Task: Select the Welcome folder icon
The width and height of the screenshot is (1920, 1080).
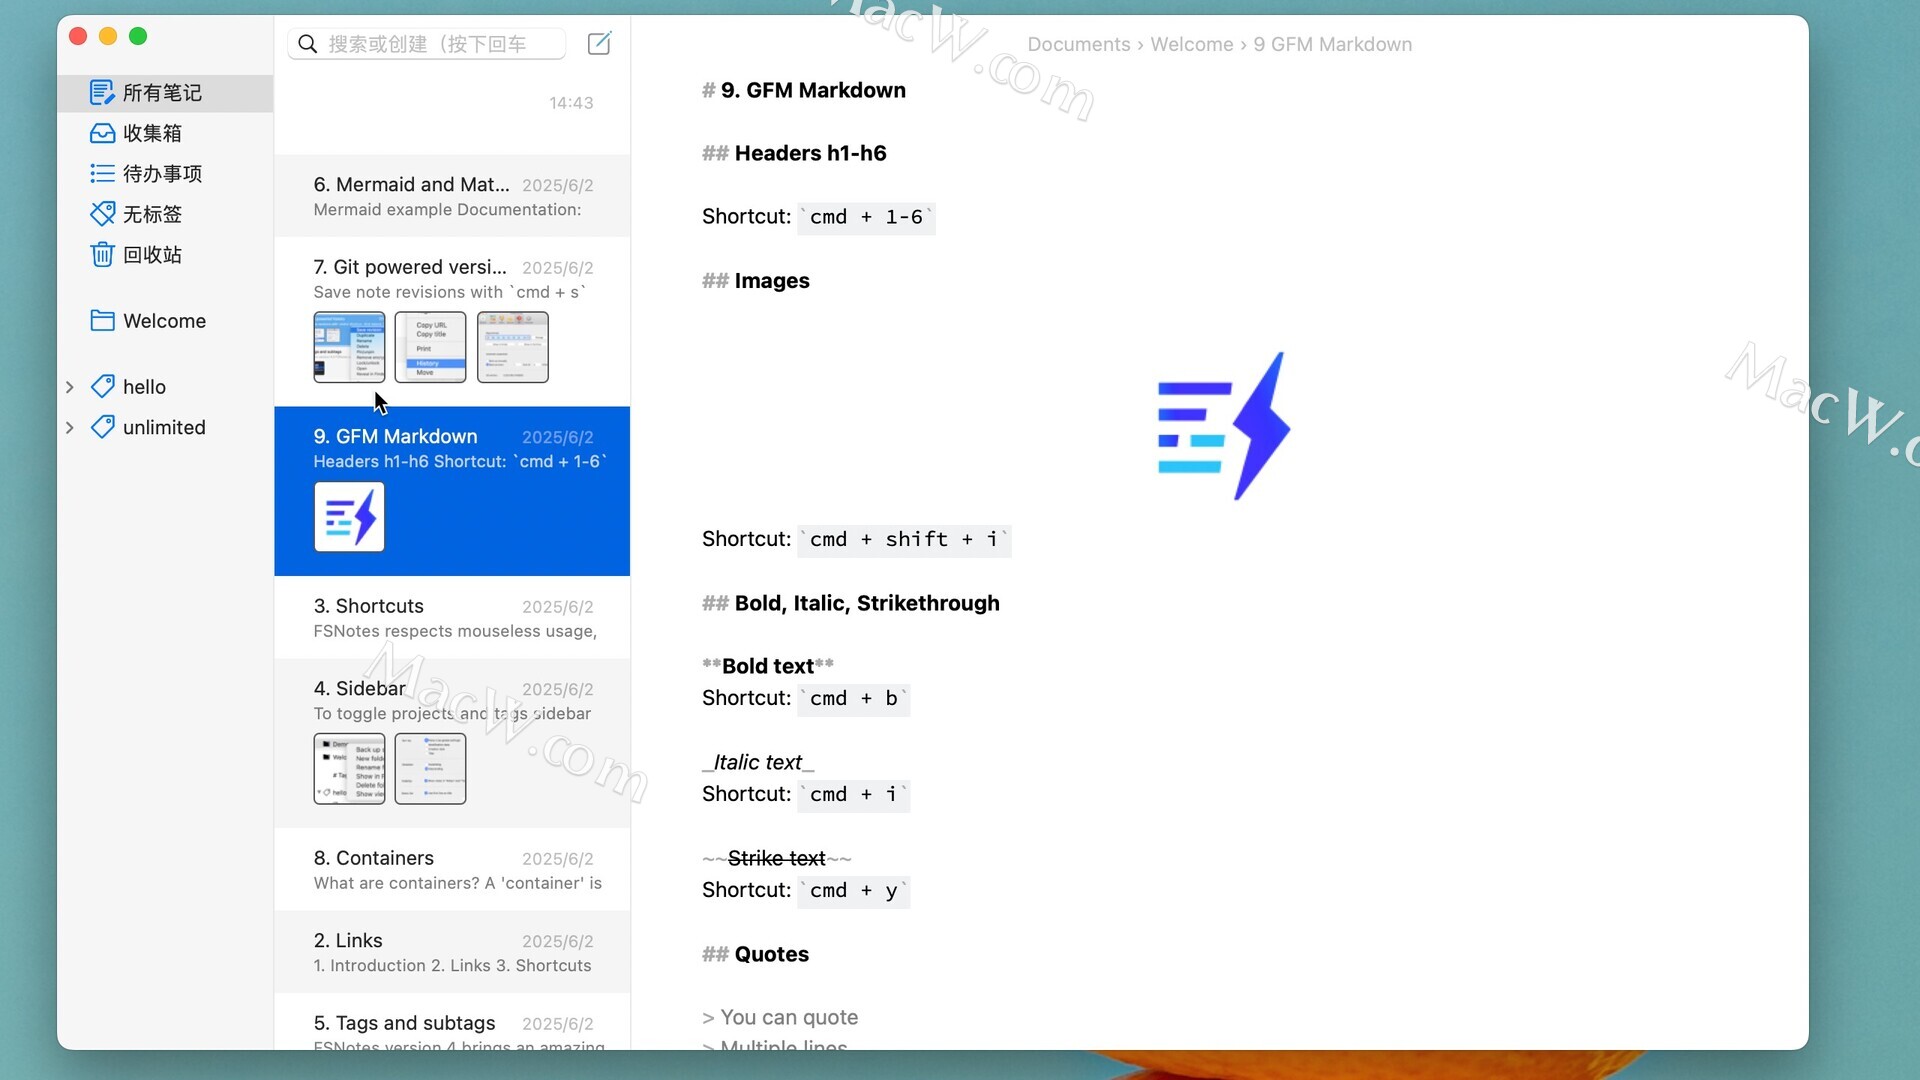Action: (x=102, y=320)
